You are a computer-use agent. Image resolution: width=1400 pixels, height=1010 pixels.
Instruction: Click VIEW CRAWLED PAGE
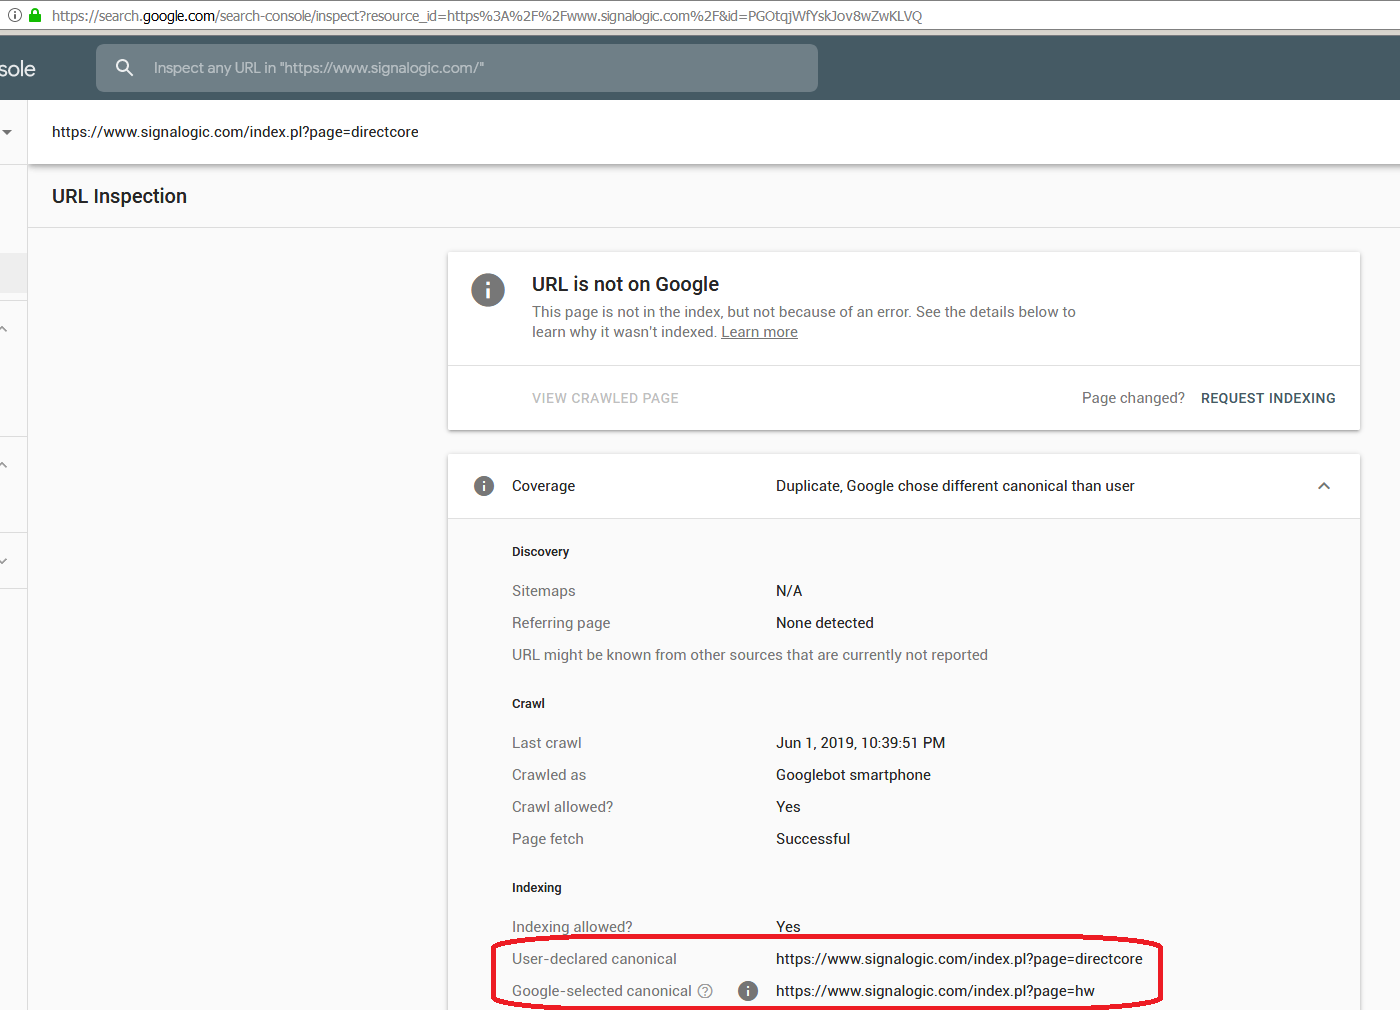coord(605,398)
